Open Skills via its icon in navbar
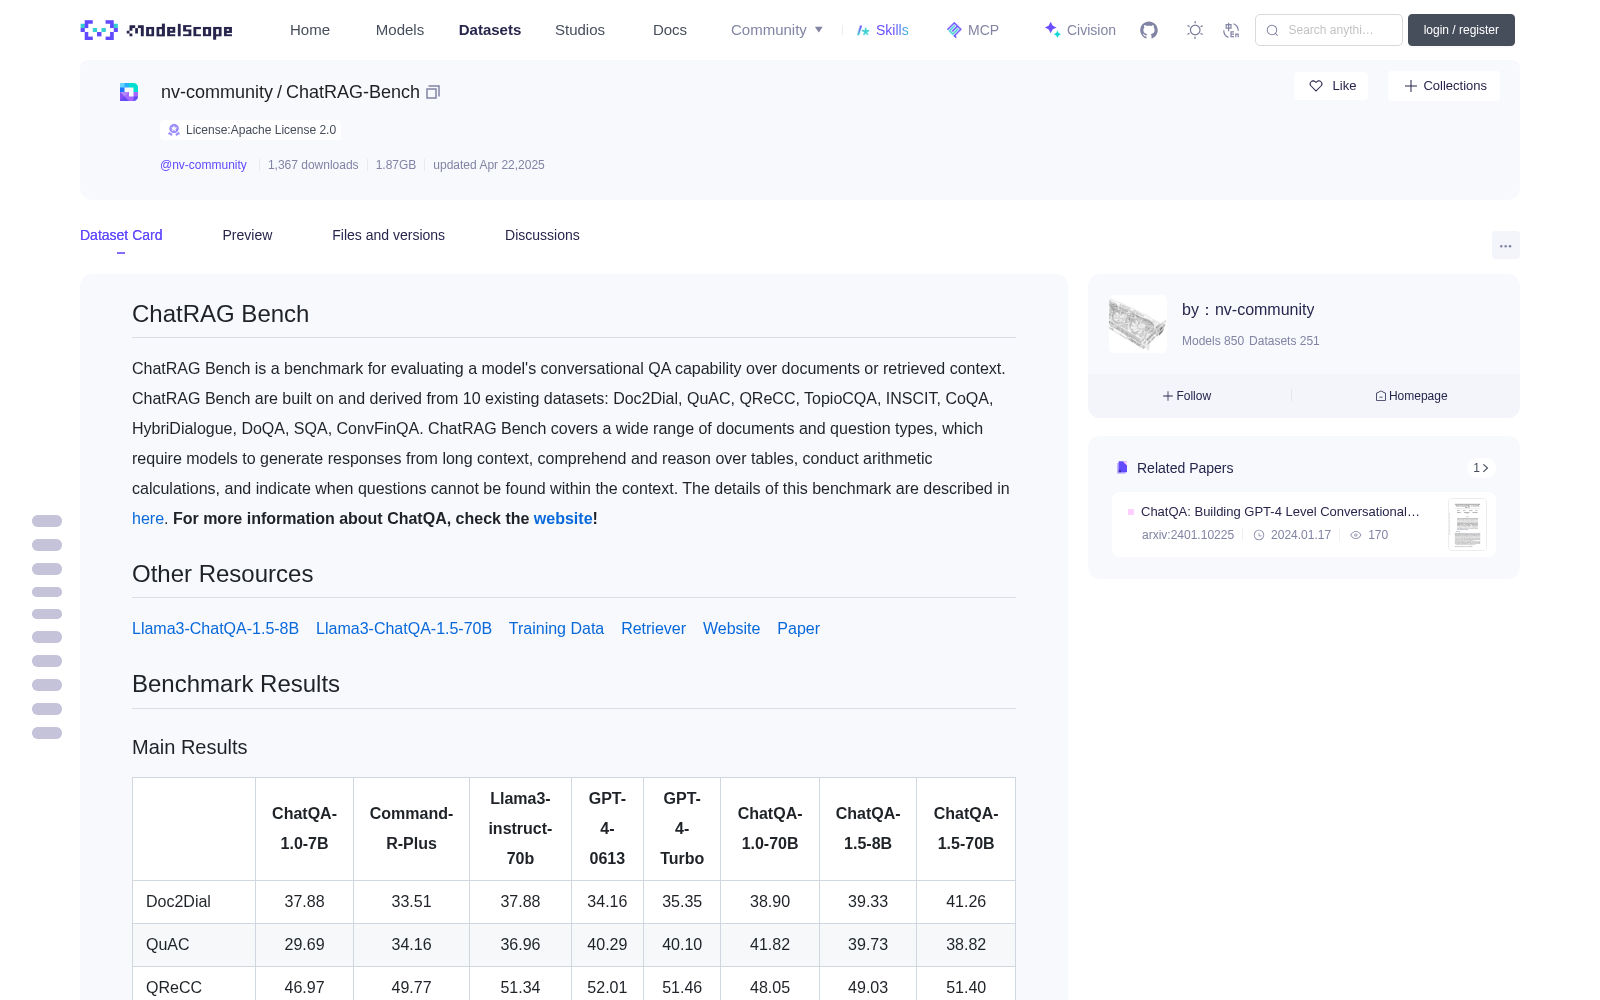Image resolution: width=1600 pixels, height=1000 pixels. (x=863, y=30)
